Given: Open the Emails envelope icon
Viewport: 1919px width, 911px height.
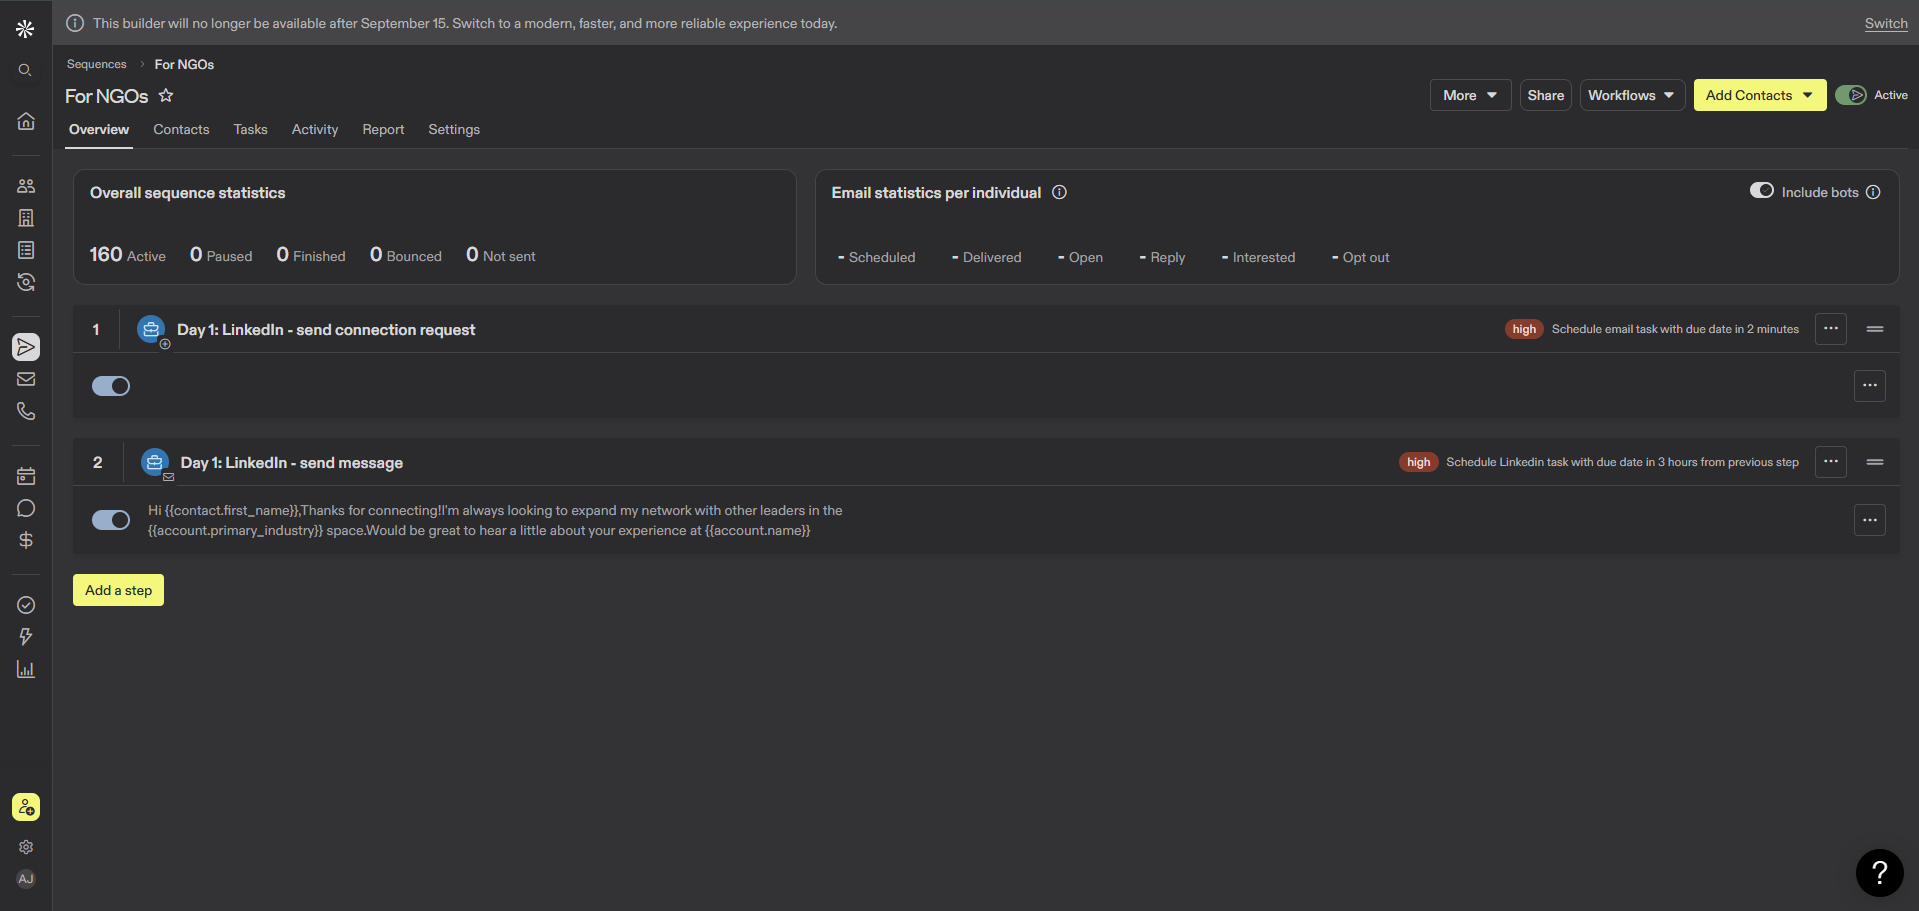Looking at the screenshot, I should pos(26,379).
